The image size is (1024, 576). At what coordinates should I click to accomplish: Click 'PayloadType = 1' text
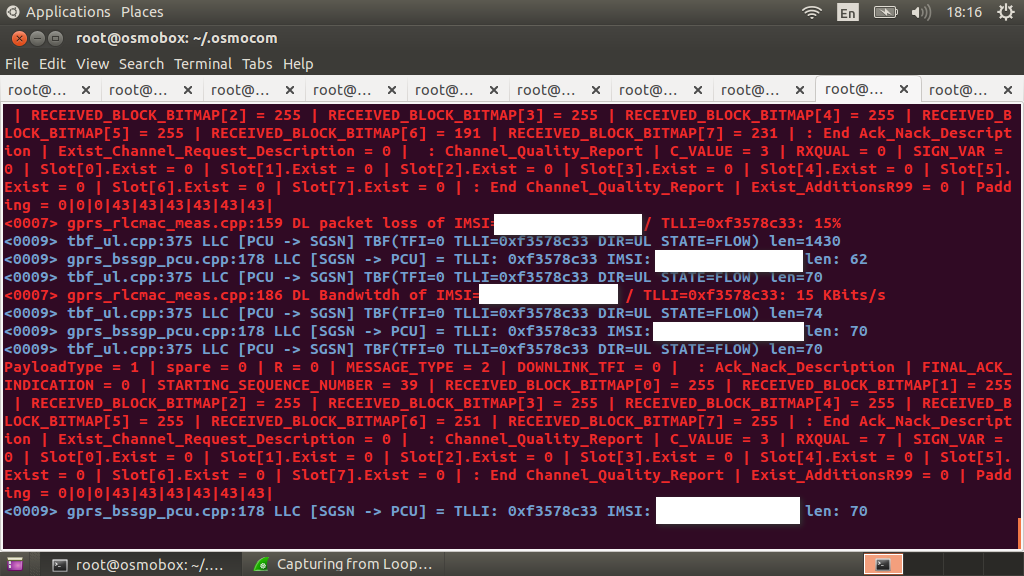pyautogui.click(x=72, y=367)
